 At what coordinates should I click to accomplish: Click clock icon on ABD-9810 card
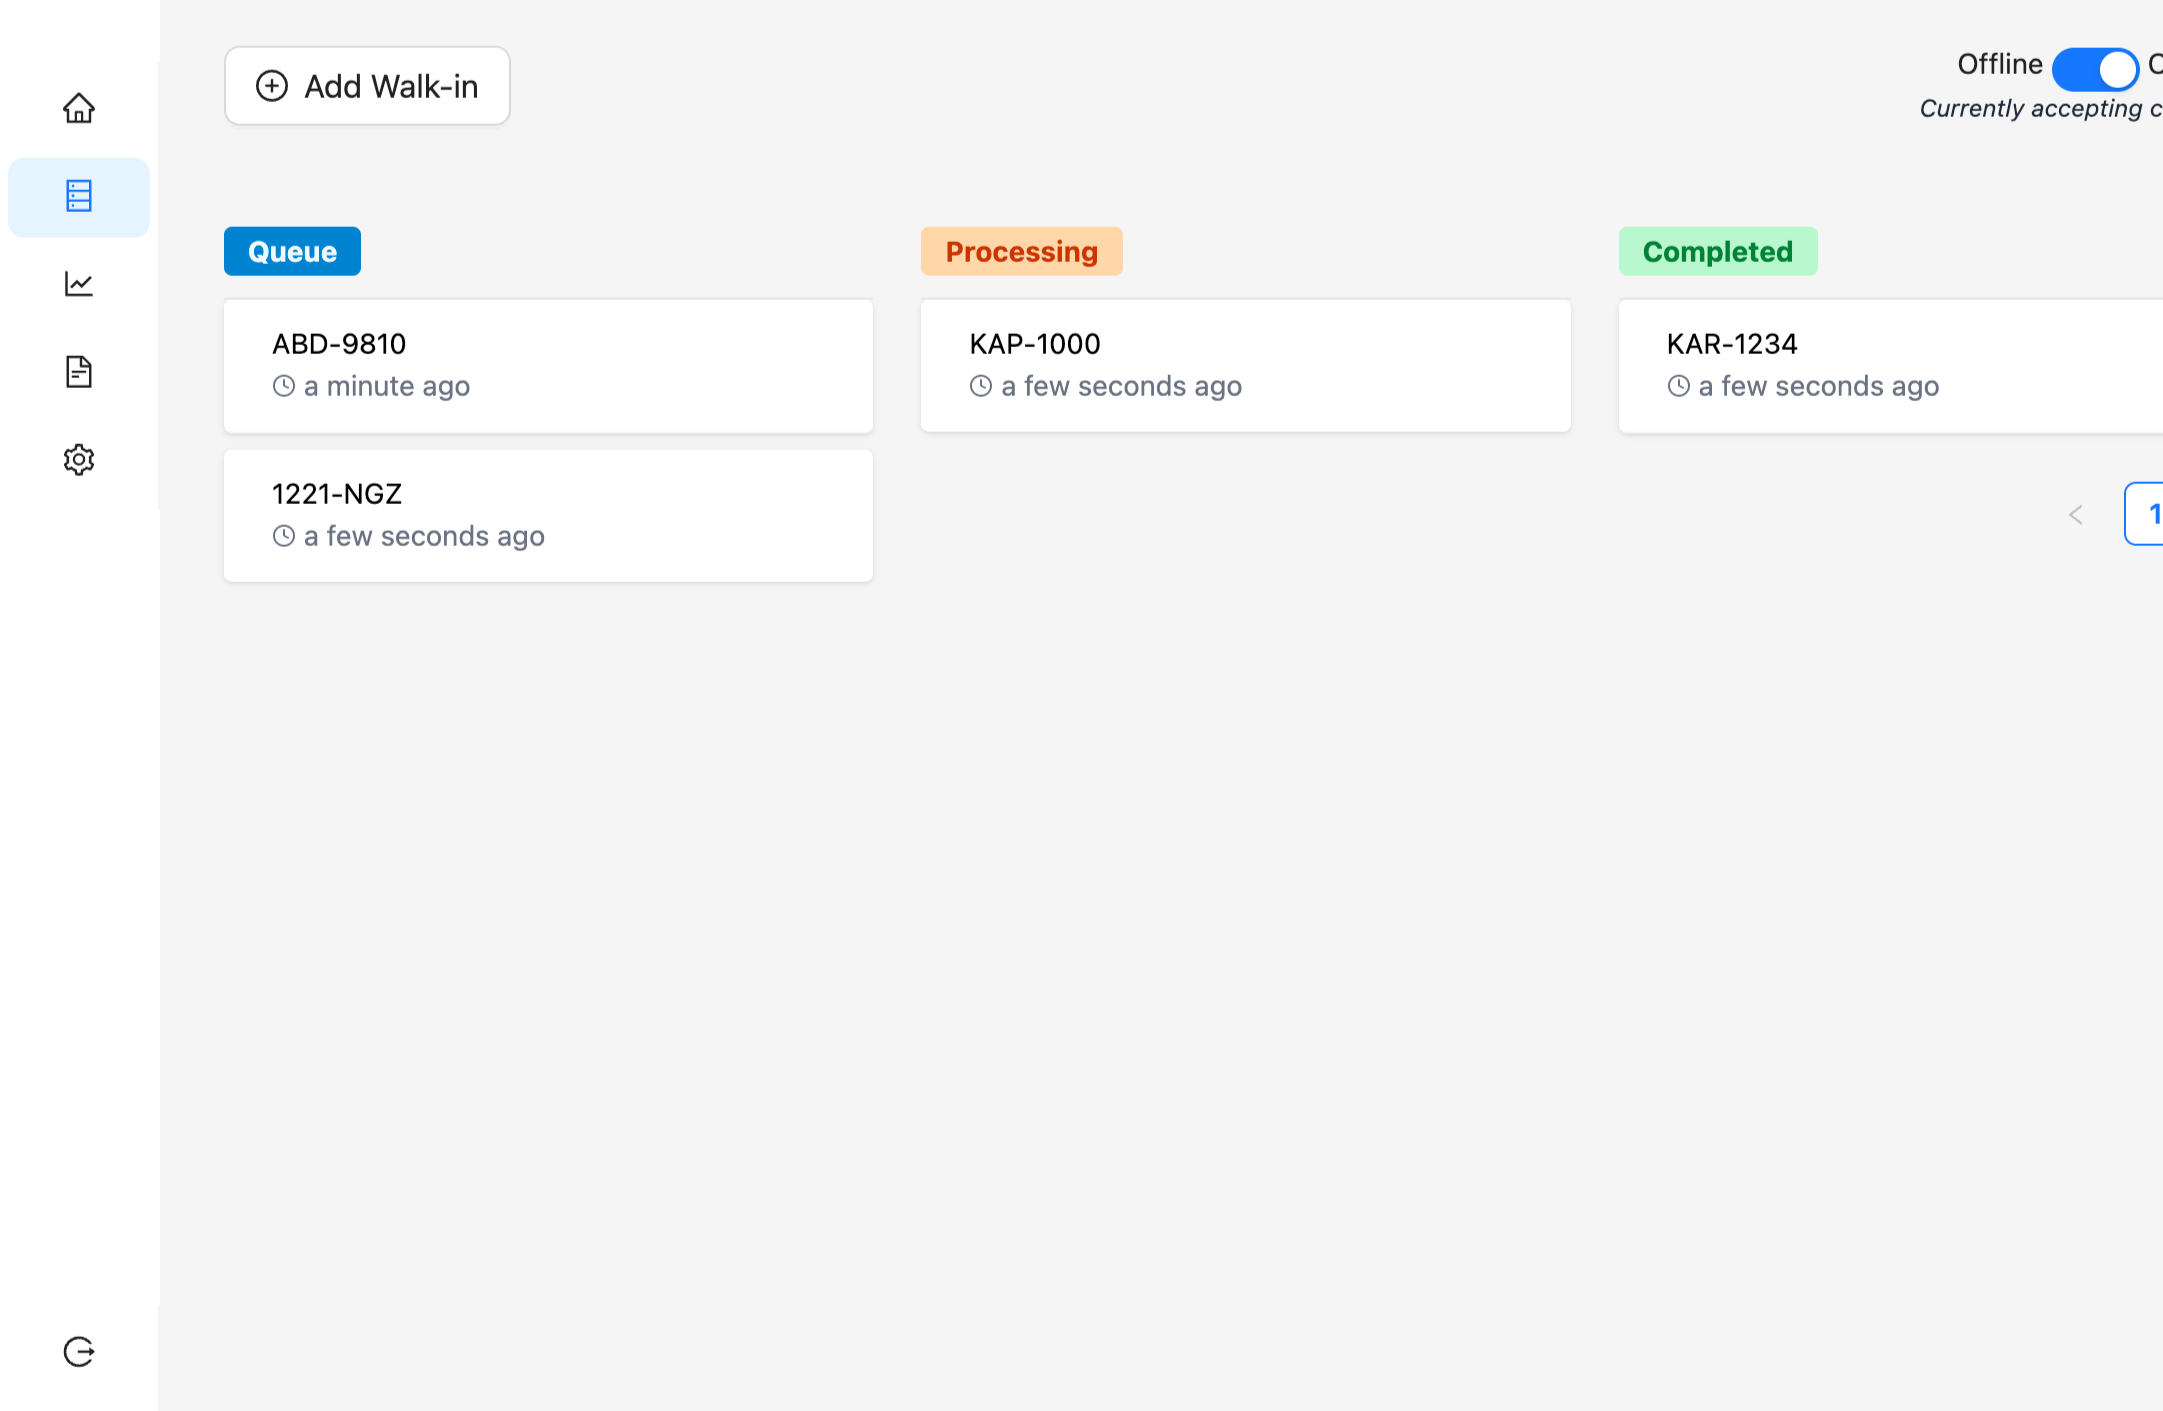(284, 386)
